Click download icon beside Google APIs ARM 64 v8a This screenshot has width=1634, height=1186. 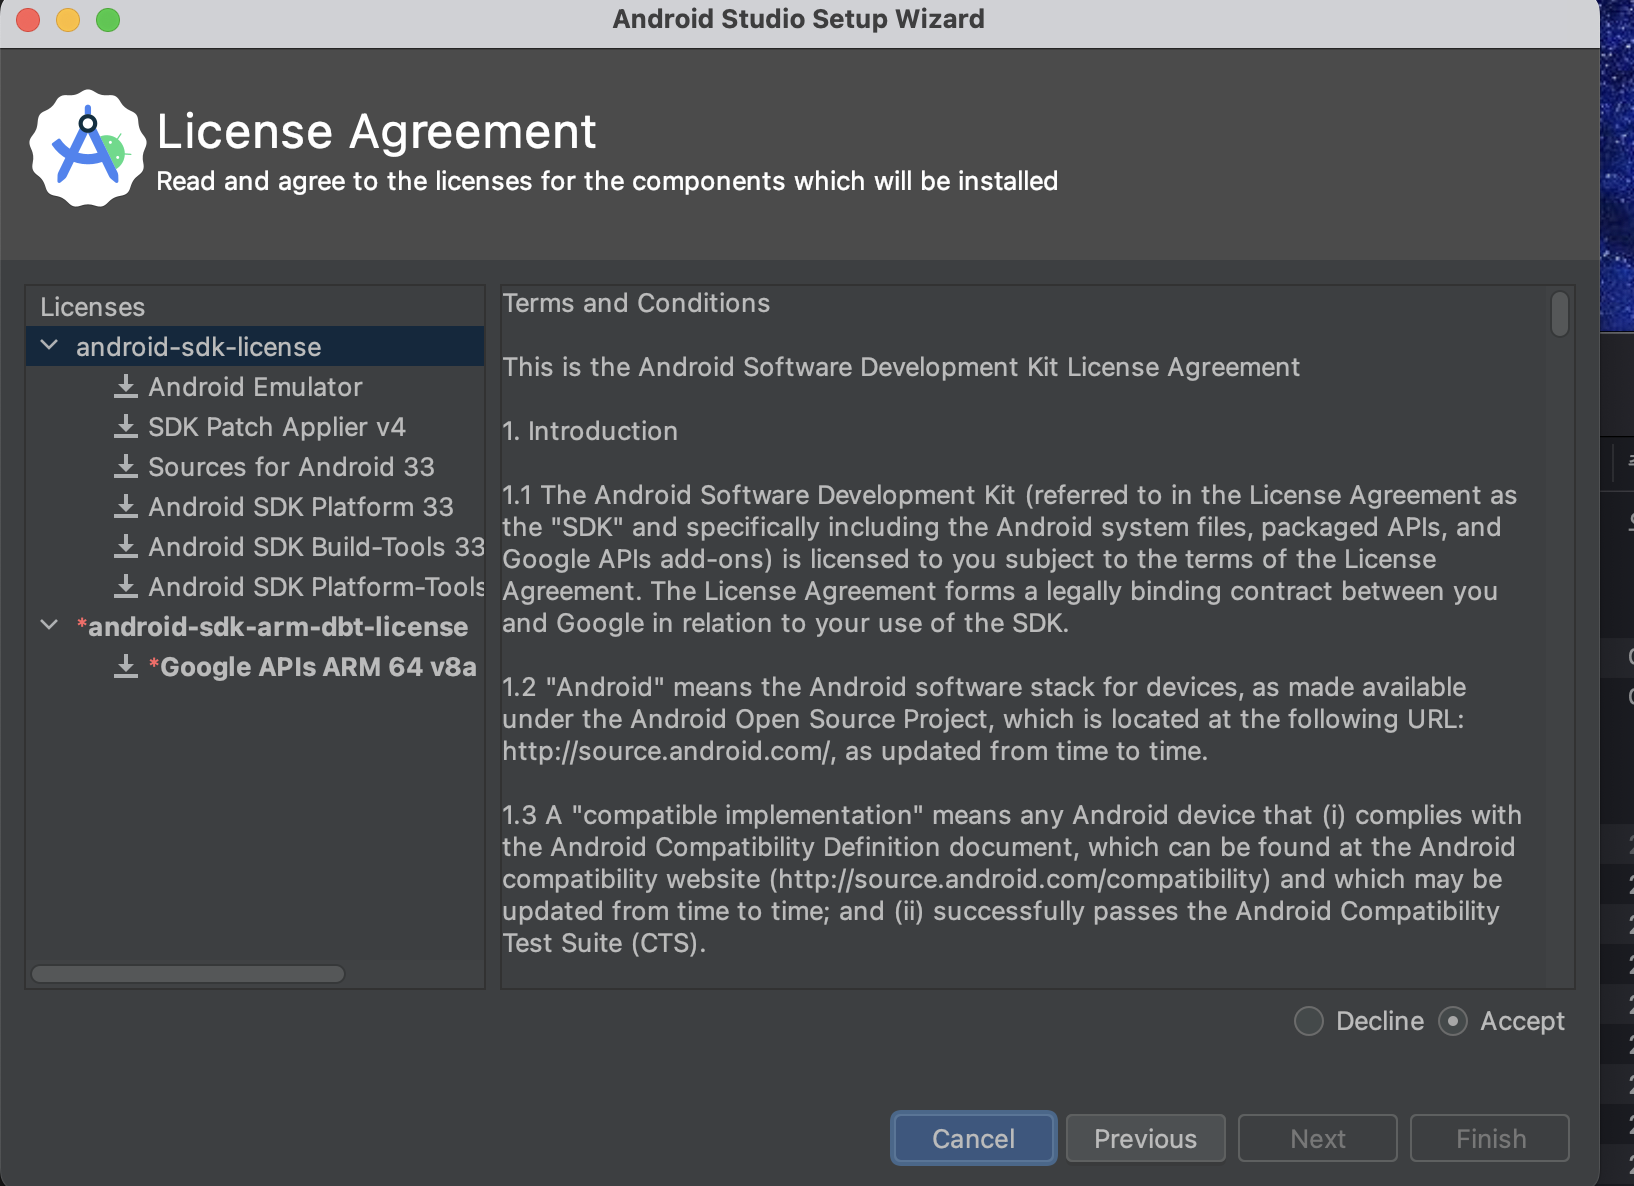[x=126, y=667]
